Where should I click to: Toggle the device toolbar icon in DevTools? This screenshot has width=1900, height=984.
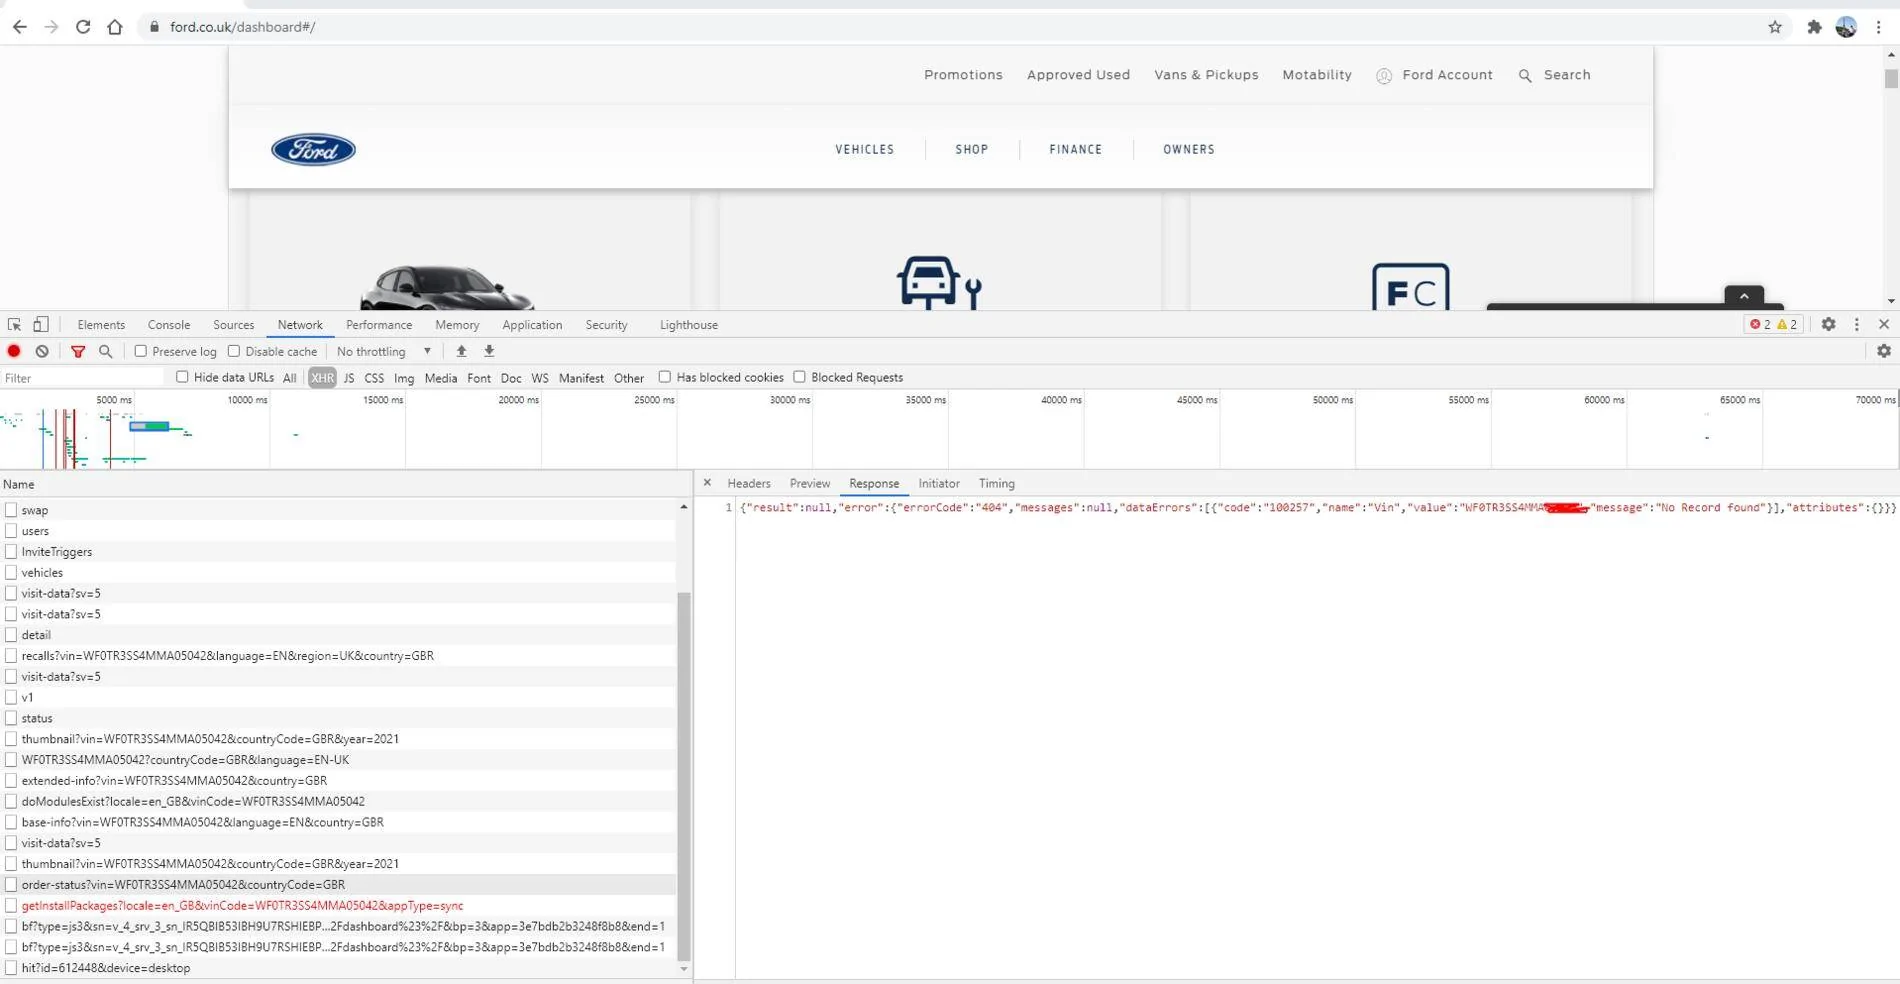click(41, 324)
